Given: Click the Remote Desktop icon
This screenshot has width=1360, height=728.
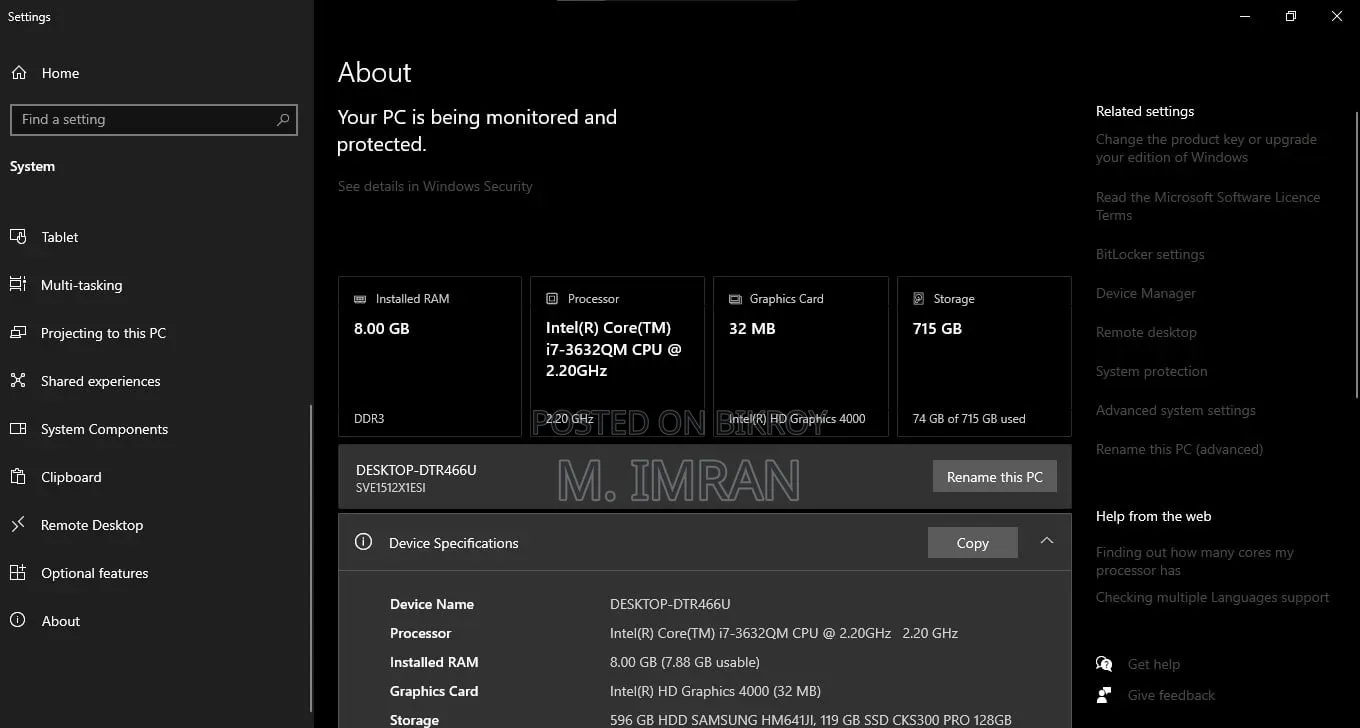Looking at the screenshot, I should click(x=18, y=525).
